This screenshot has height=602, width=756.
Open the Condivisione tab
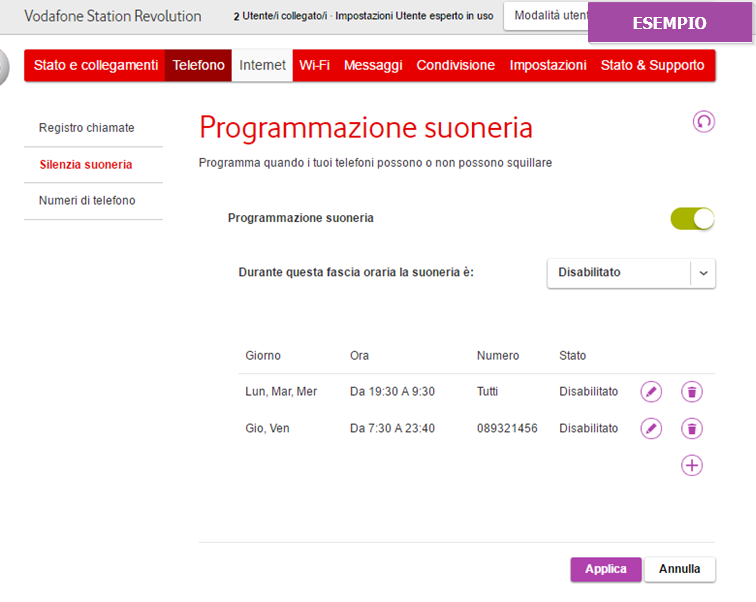pos(456,65)
